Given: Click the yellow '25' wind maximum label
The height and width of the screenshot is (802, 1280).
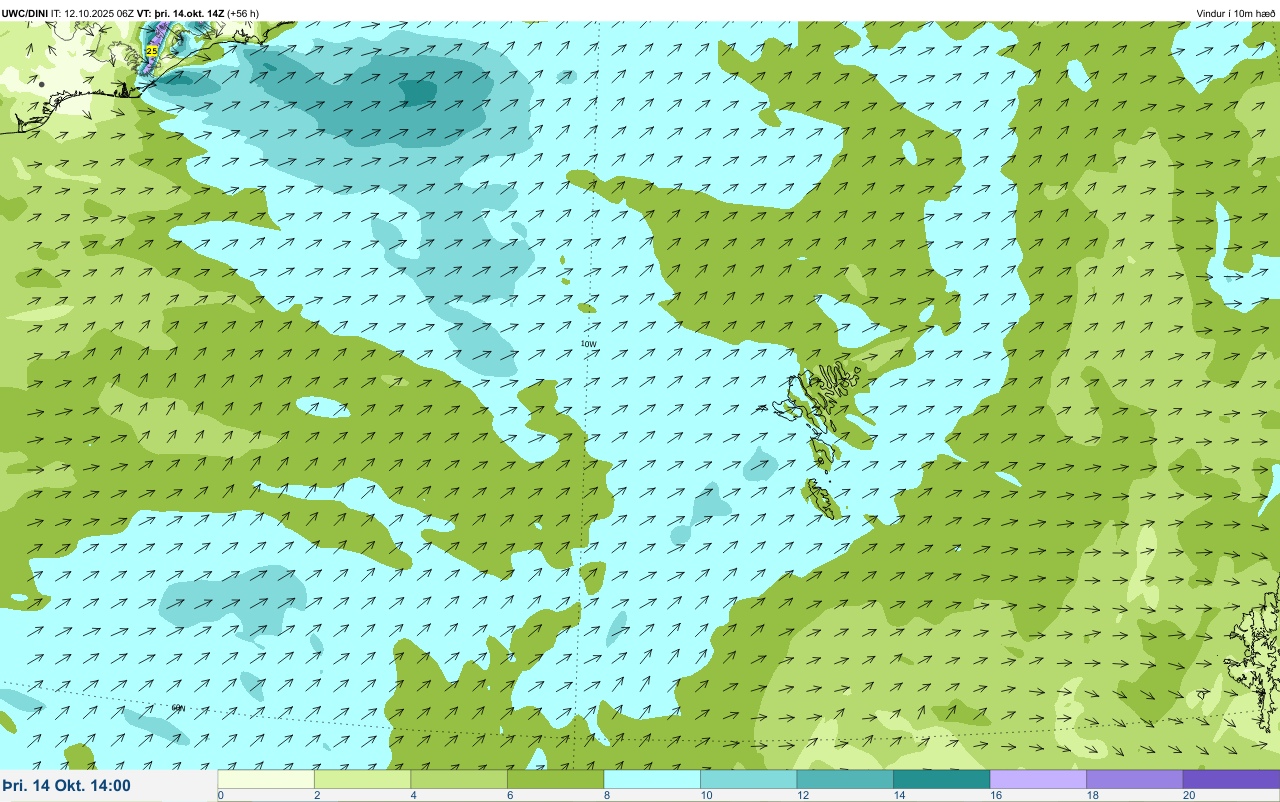Looking at the screenshot, I should point(152,50).
